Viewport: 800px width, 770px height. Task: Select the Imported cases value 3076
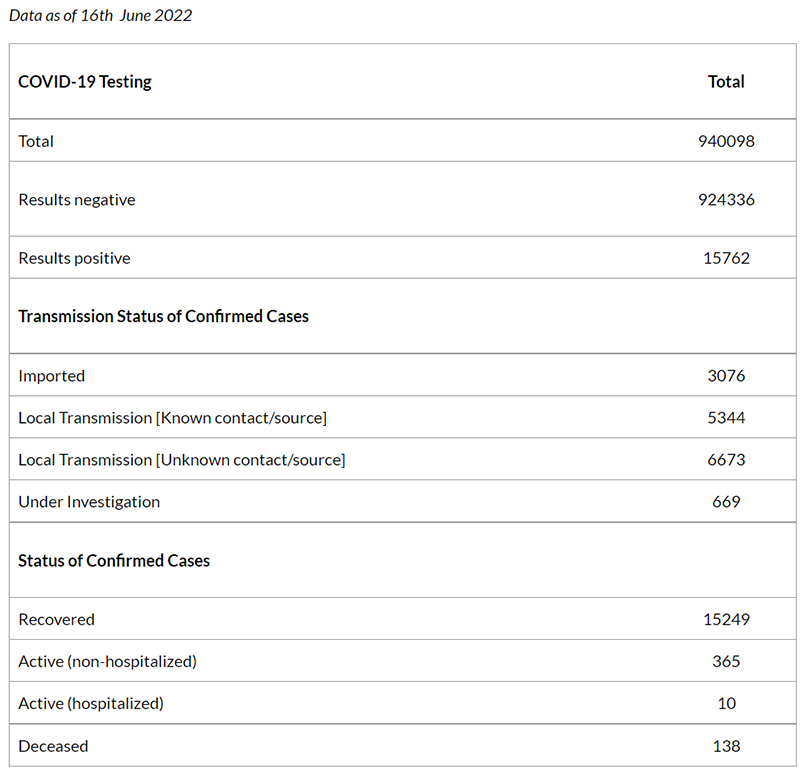(x=726, y=376)
